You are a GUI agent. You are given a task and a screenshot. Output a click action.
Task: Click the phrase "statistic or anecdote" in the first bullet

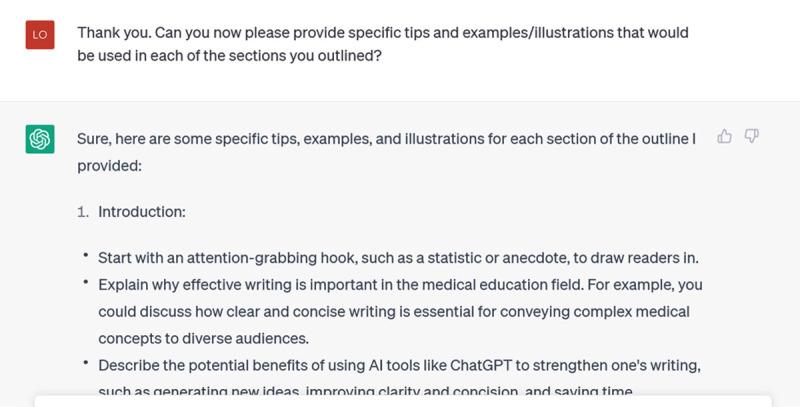506,257
